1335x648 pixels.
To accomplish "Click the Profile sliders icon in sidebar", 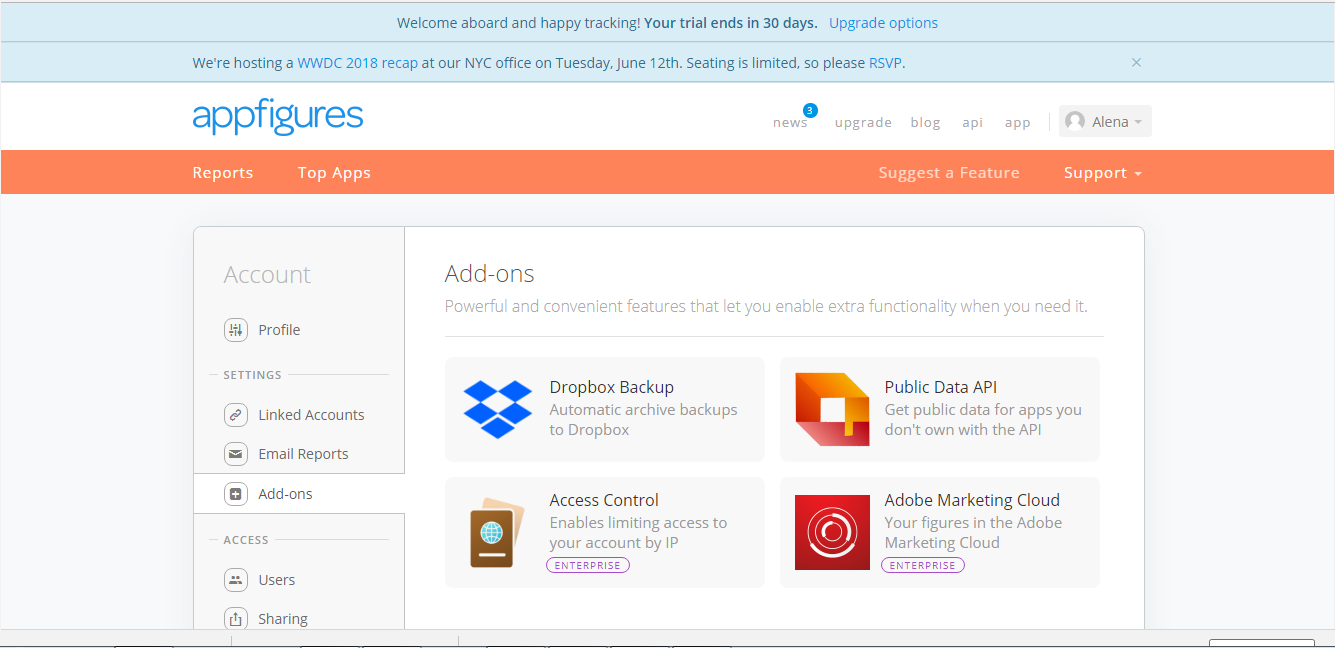I will click(x=235, y=329).
